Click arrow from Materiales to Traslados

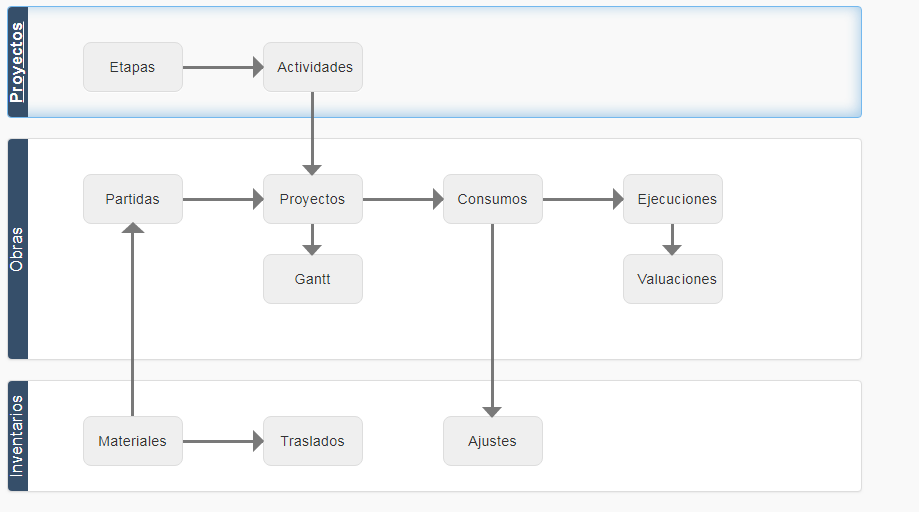(x=223, y=441)
